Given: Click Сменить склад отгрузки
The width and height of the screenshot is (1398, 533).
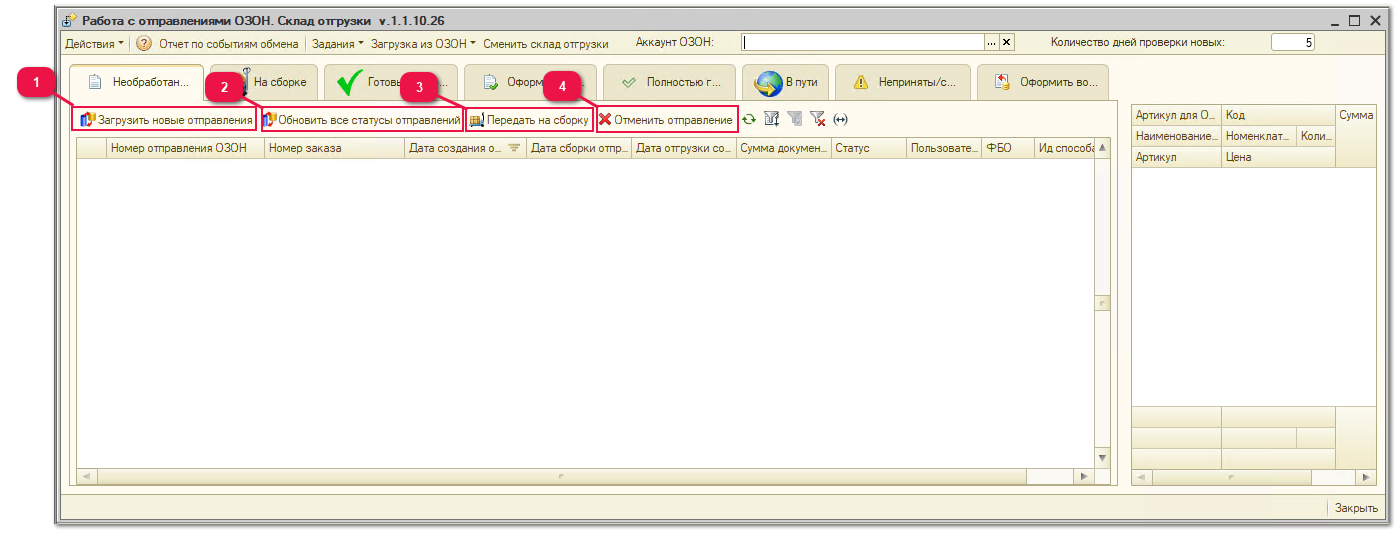Looking at the screenshot, I should click(546, 44).
